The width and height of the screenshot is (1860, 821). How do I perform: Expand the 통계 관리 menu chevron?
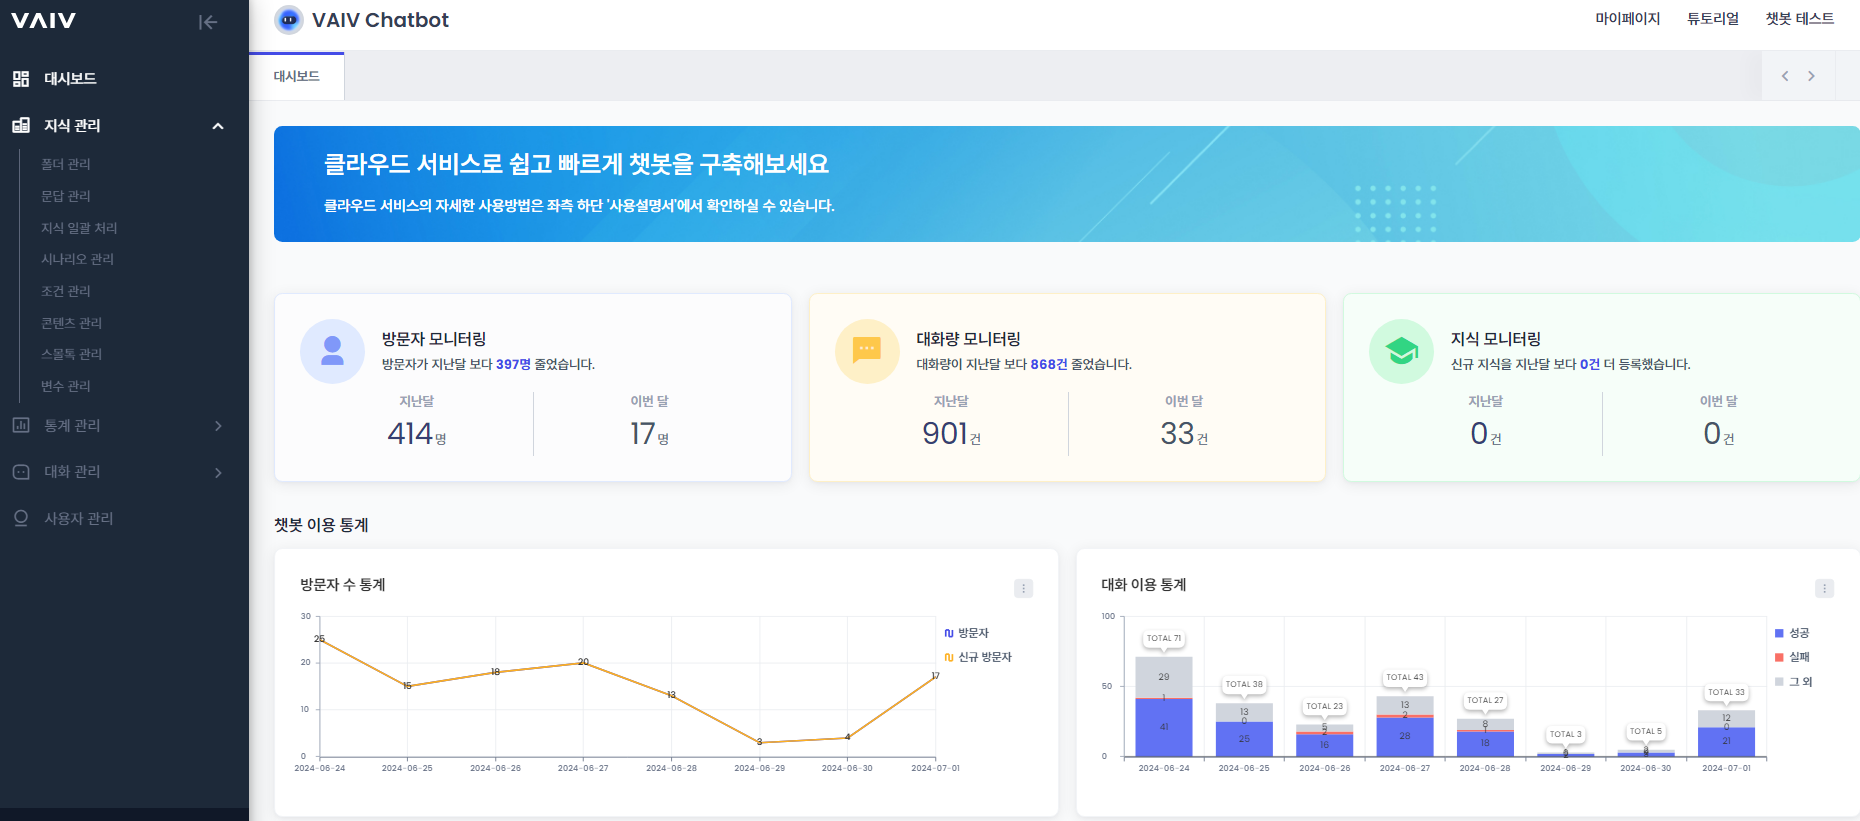[218, 426]
